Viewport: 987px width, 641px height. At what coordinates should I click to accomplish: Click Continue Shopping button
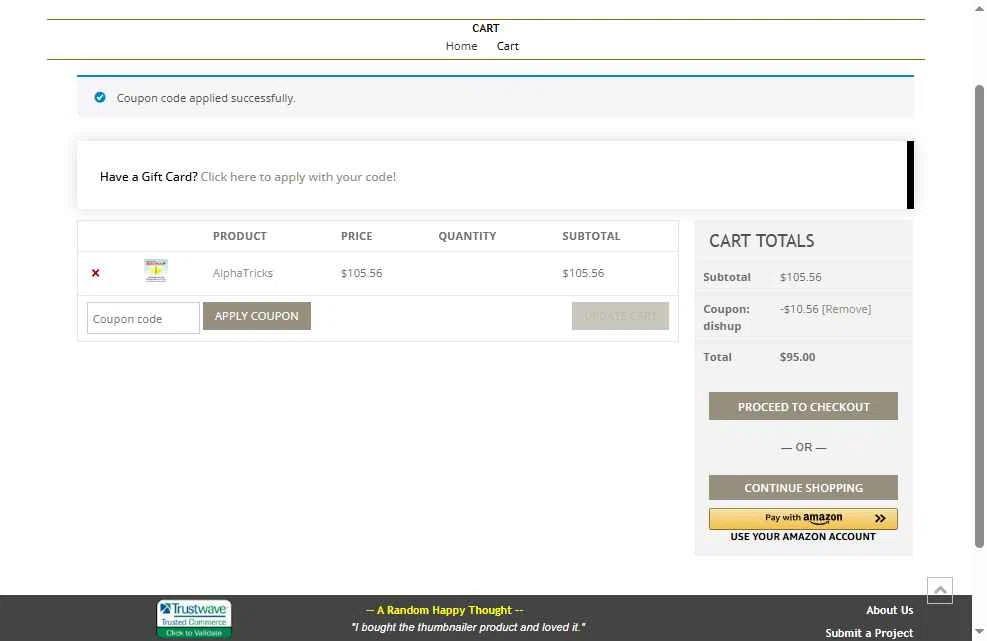(x=803, y=487)
